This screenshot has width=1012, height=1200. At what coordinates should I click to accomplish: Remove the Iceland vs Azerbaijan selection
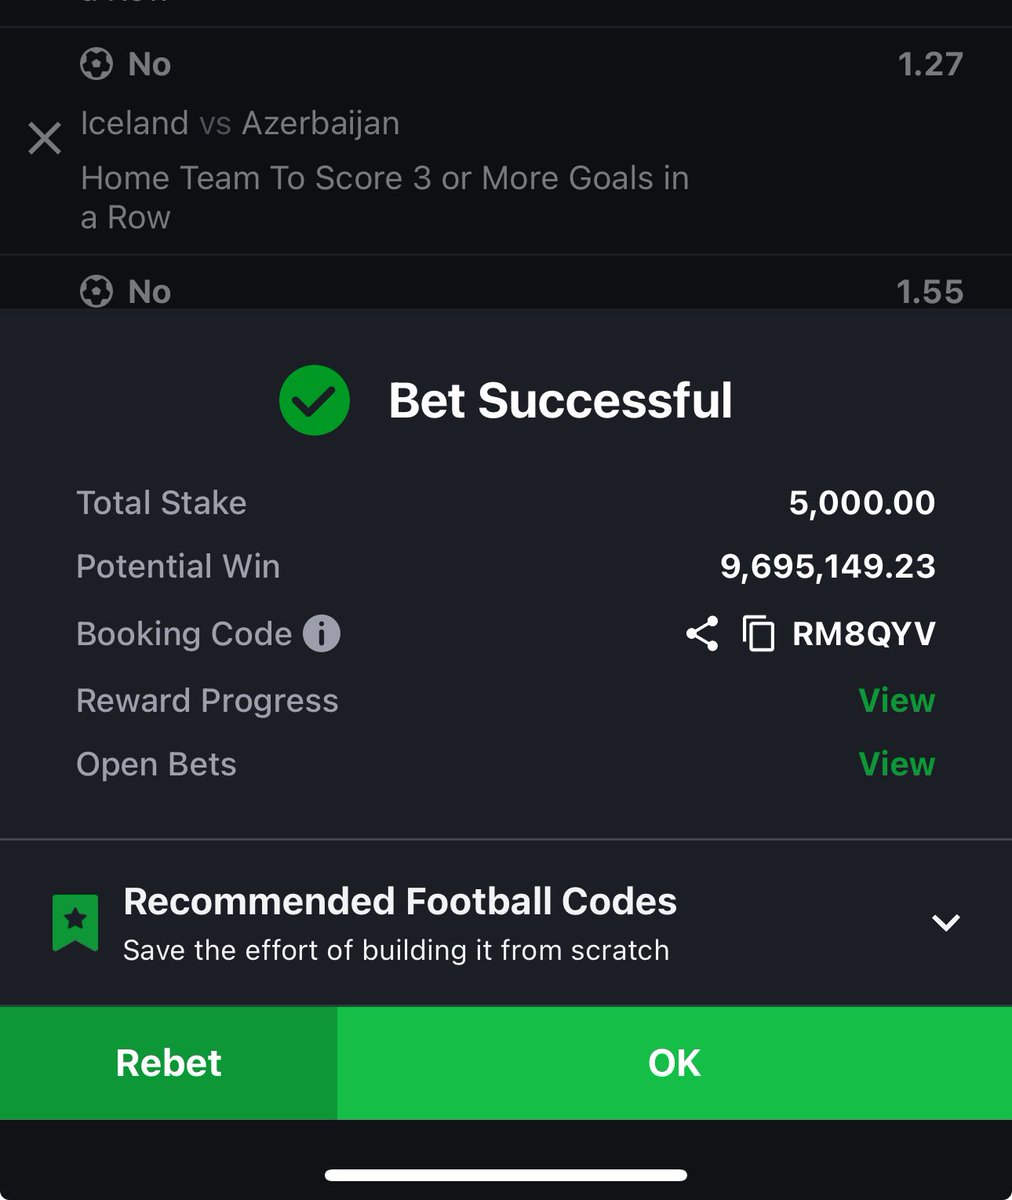45,138
